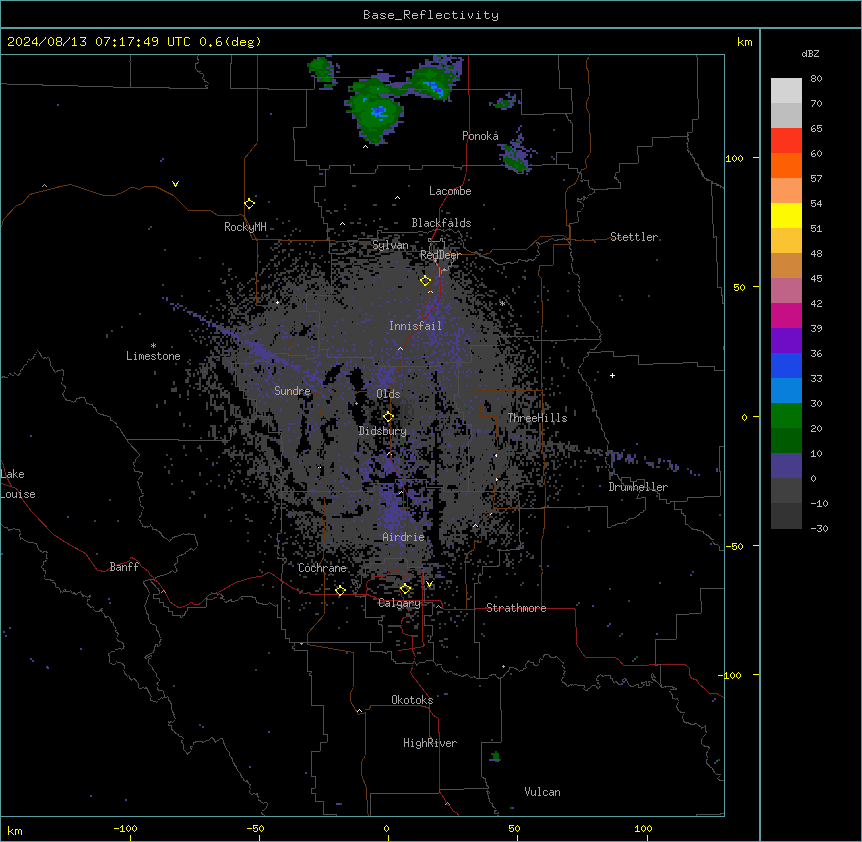Click the Olds town label

tap(388, 394)
